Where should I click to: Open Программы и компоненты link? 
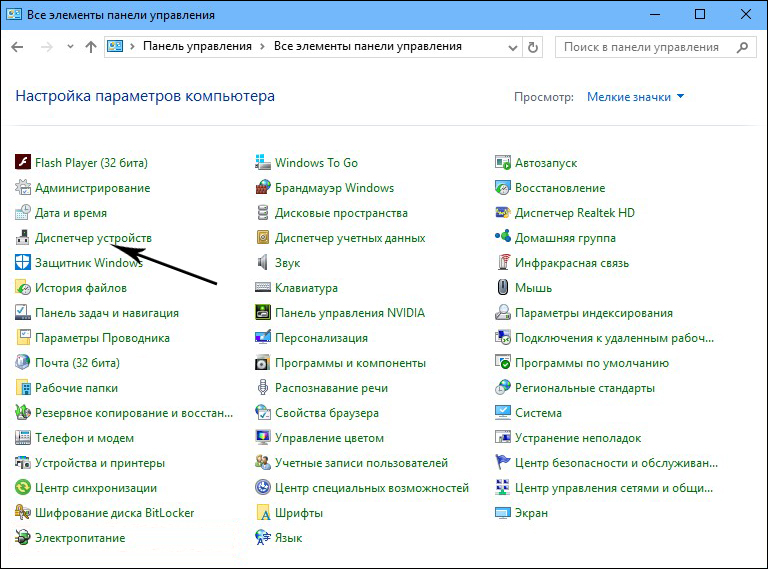click(x=350, y=363)
